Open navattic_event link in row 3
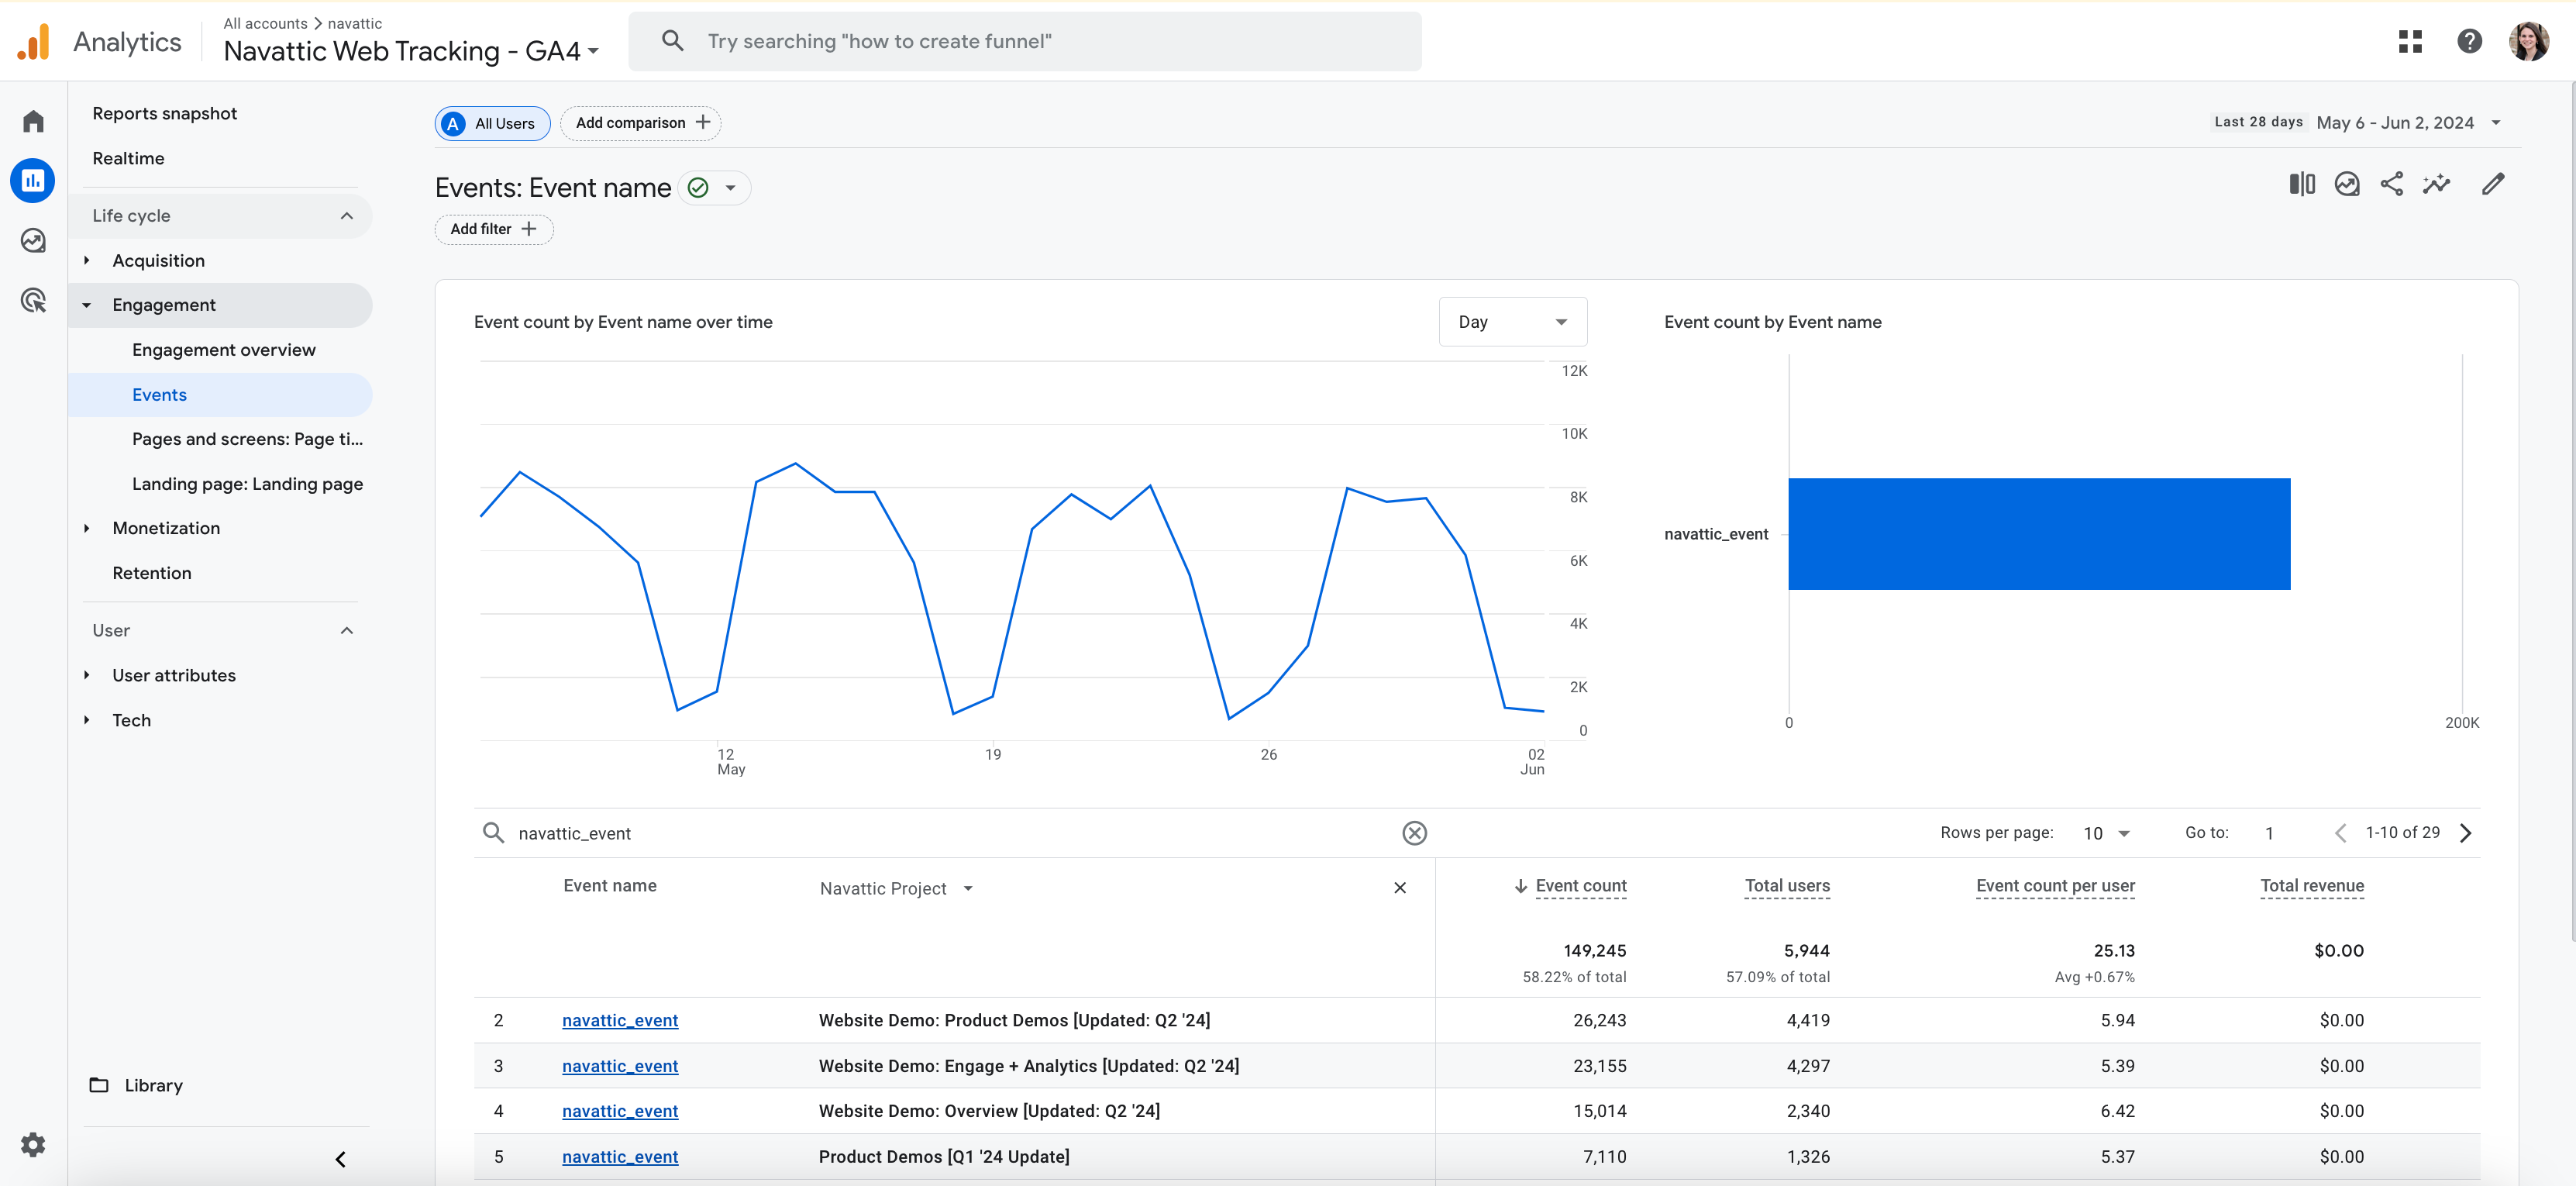The height and width of the screenshot is (1186, 2576). tap(620, 1066)
